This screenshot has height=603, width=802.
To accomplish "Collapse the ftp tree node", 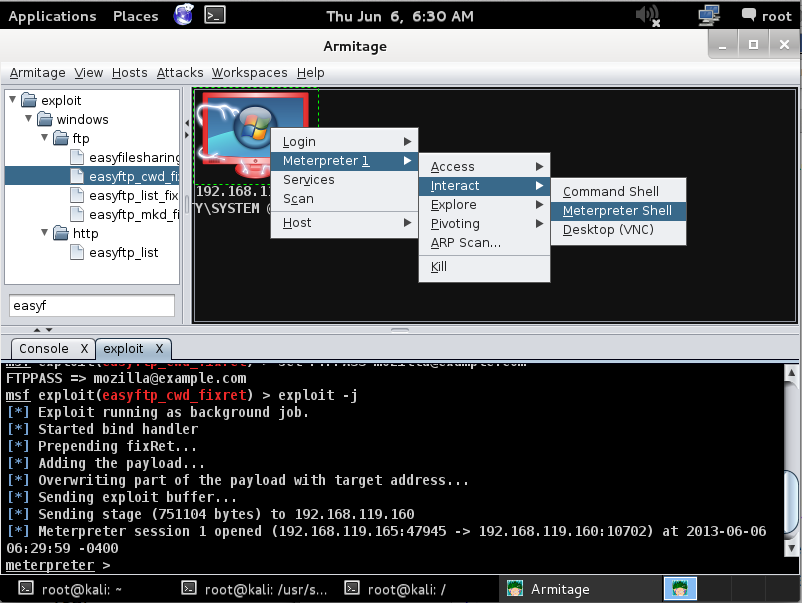I will 44,137.
